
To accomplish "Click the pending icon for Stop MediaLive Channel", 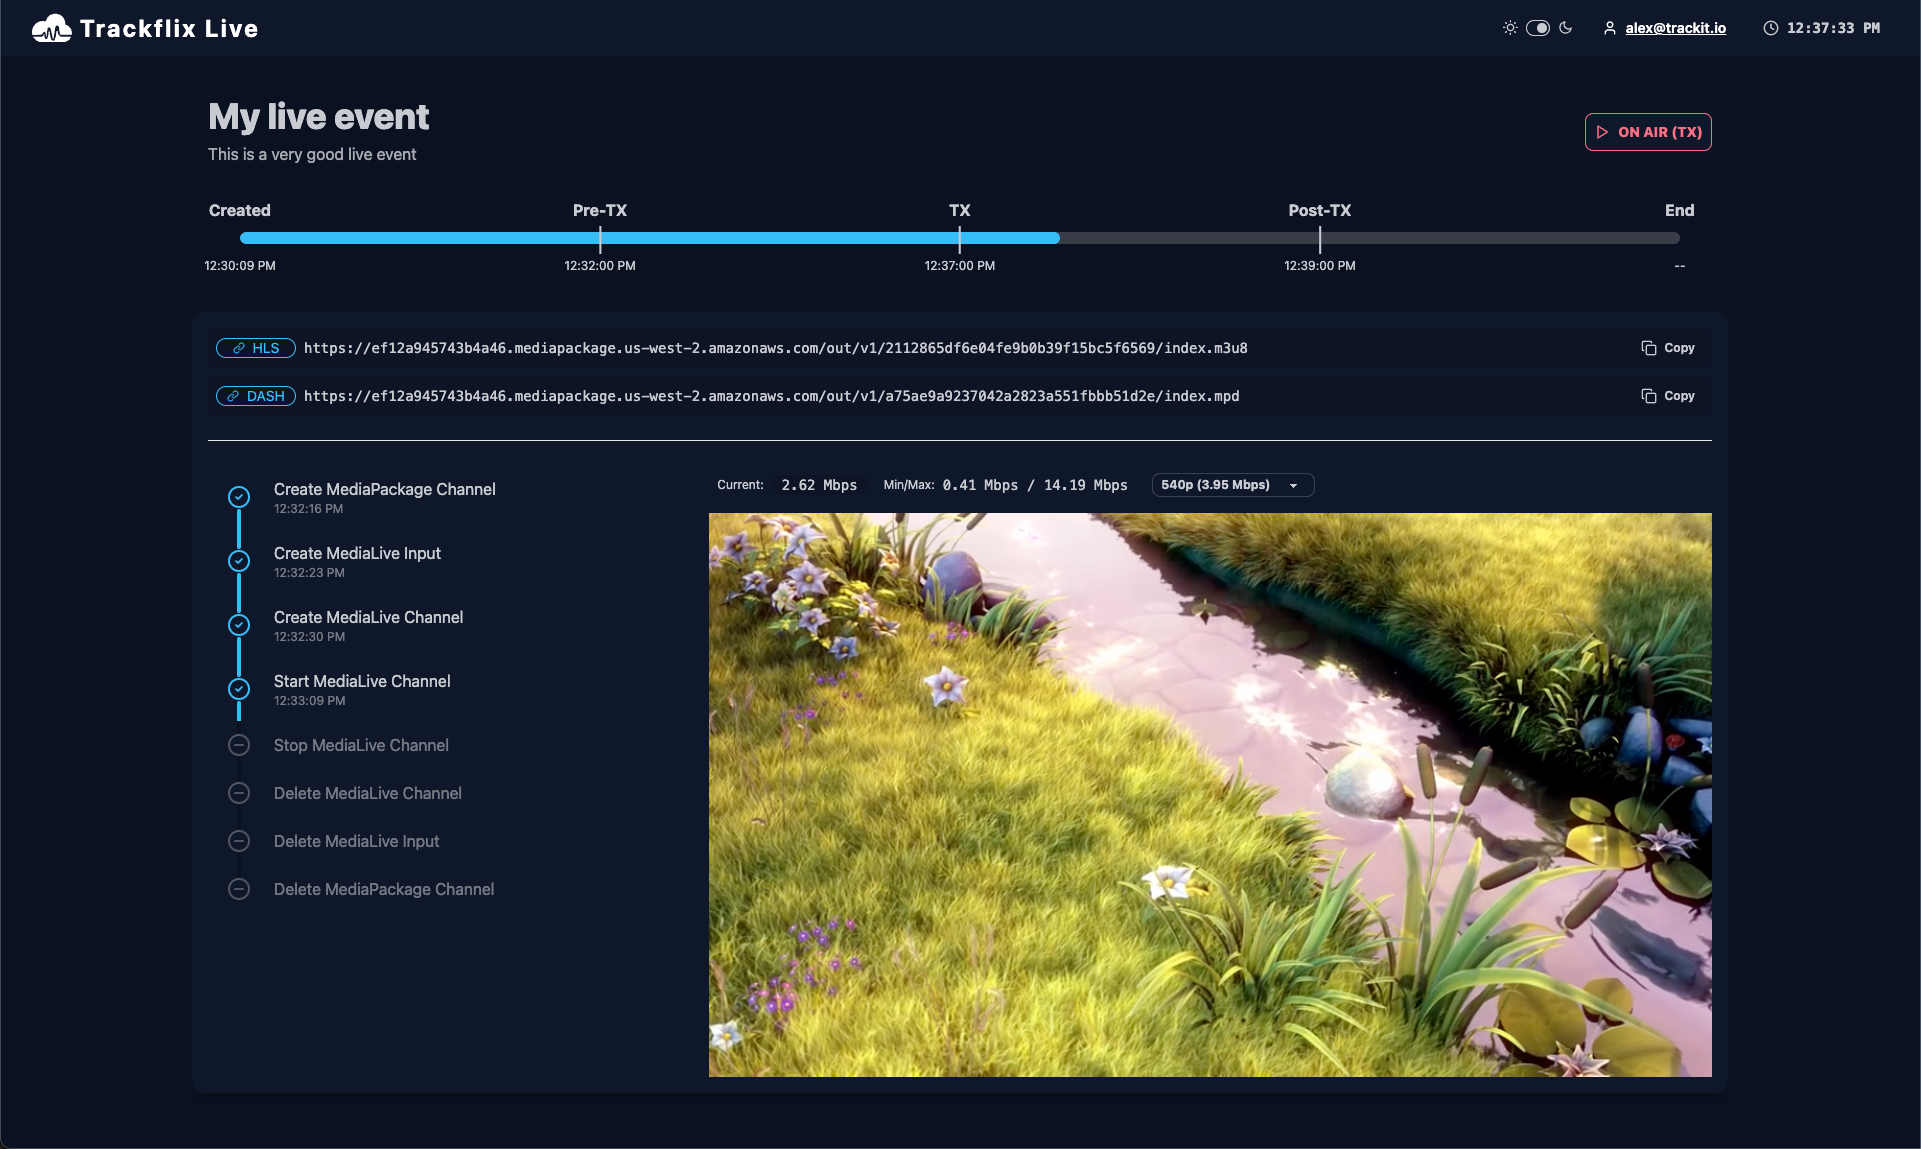I will click(x=239, y=745).
